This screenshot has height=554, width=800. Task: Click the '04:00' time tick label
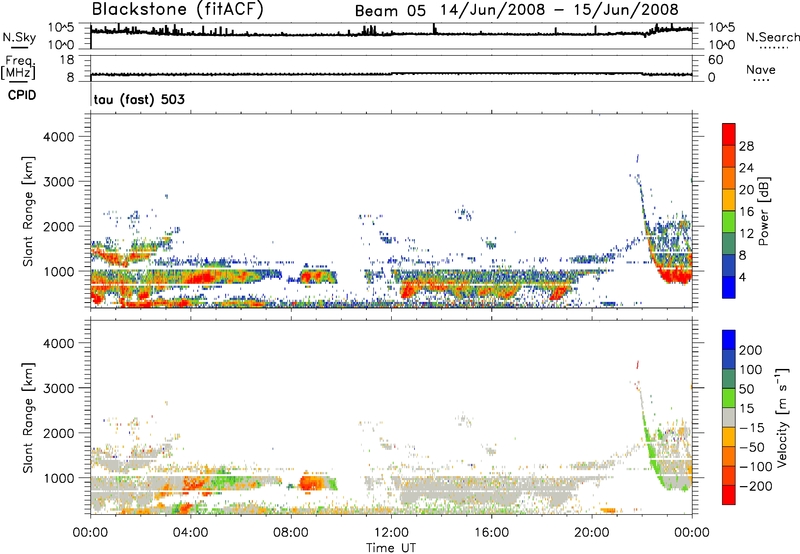tap(191, 533)
